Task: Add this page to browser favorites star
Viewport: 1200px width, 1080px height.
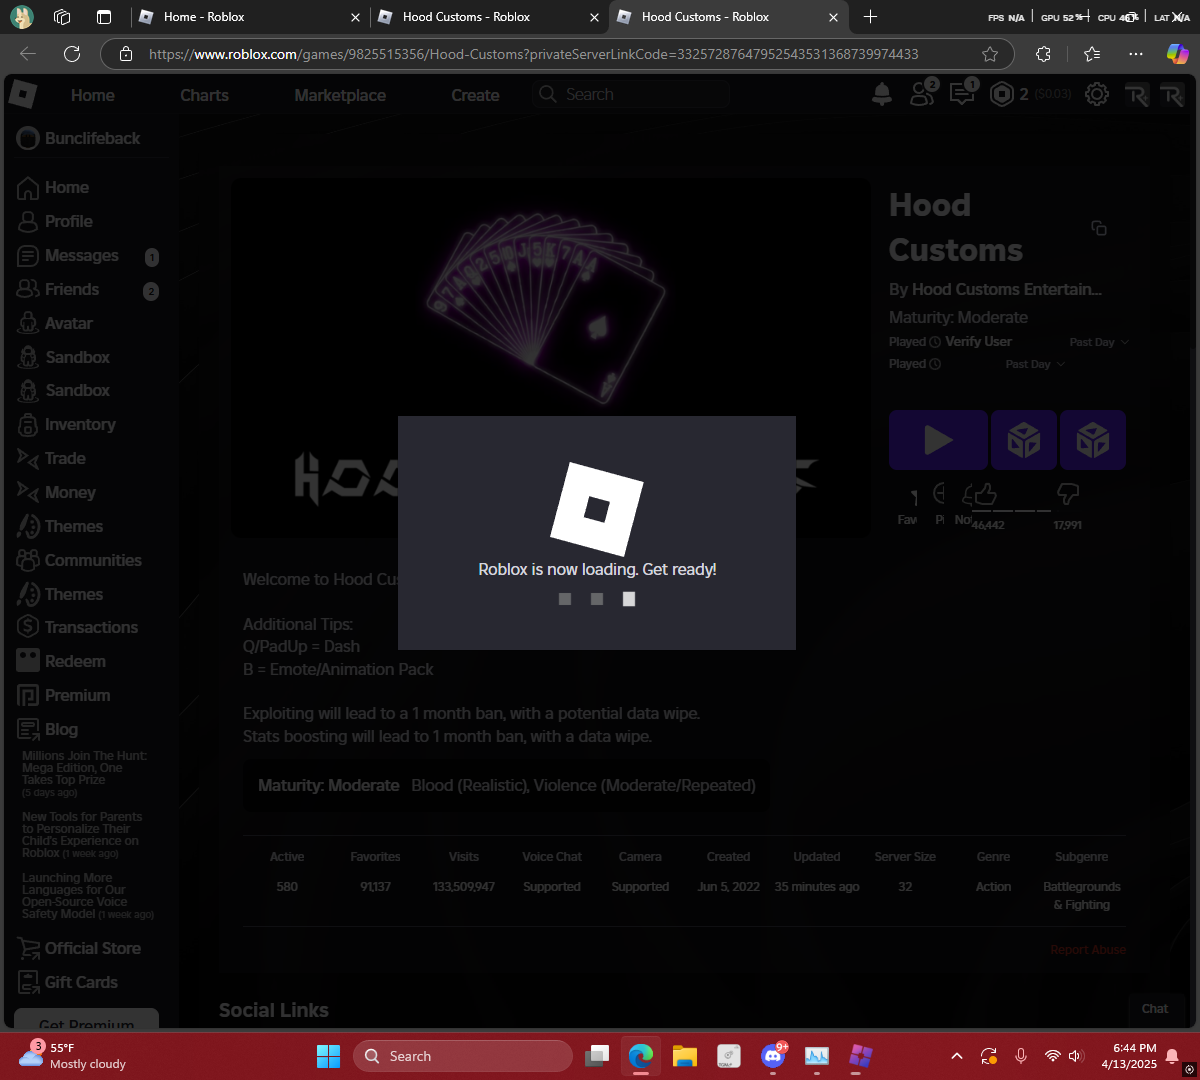Action: [x=990, y=54]
